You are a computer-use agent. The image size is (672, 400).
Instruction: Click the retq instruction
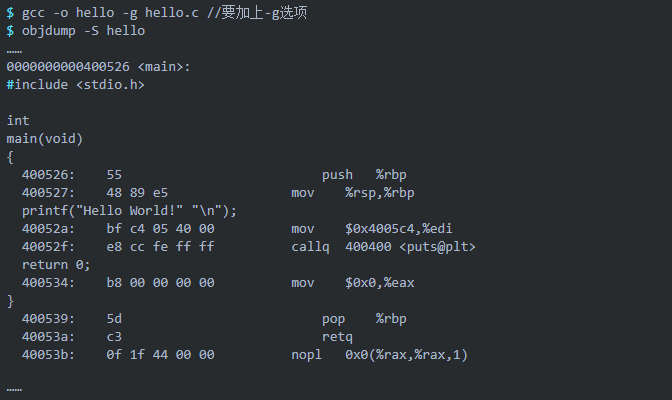point(337,336)
